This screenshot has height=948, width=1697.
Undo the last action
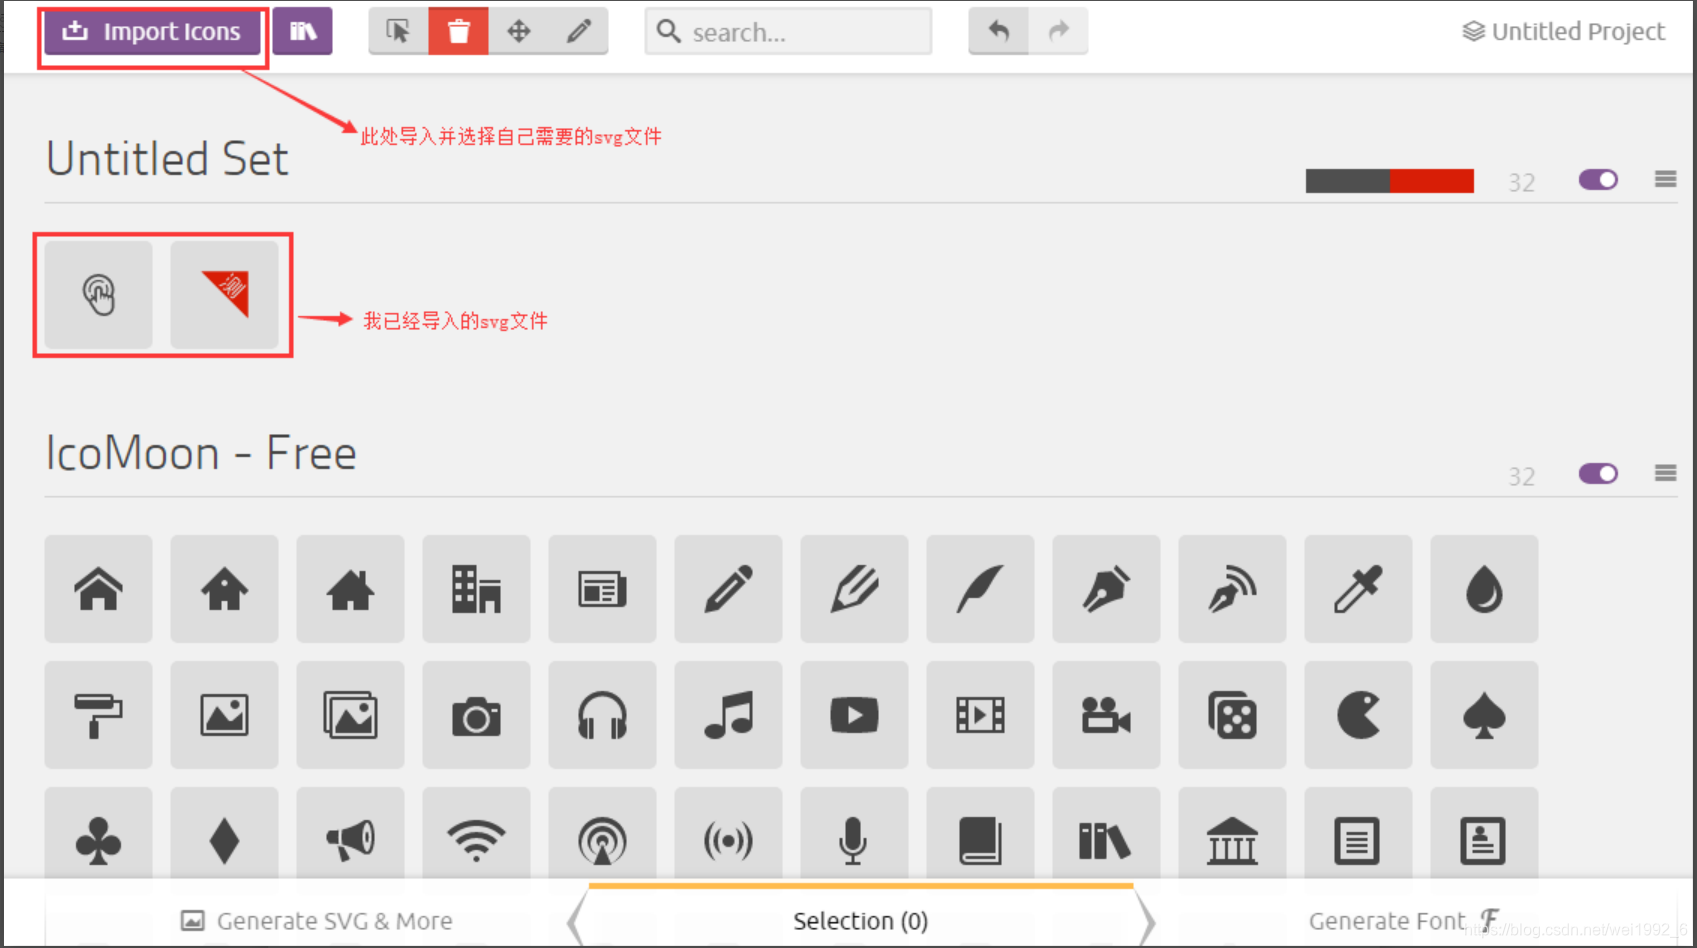coord(998,31)
